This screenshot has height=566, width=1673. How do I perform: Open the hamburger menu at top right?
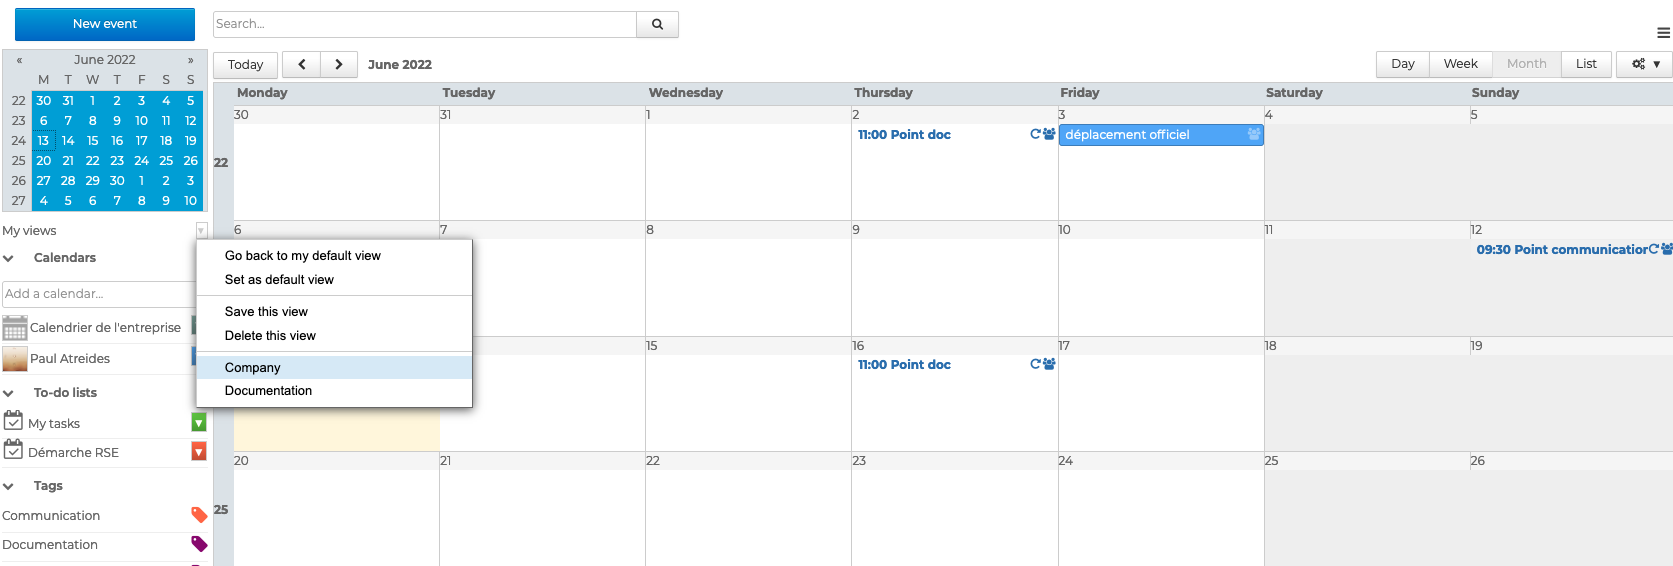pyautogui.click(x=1663, y=33)
